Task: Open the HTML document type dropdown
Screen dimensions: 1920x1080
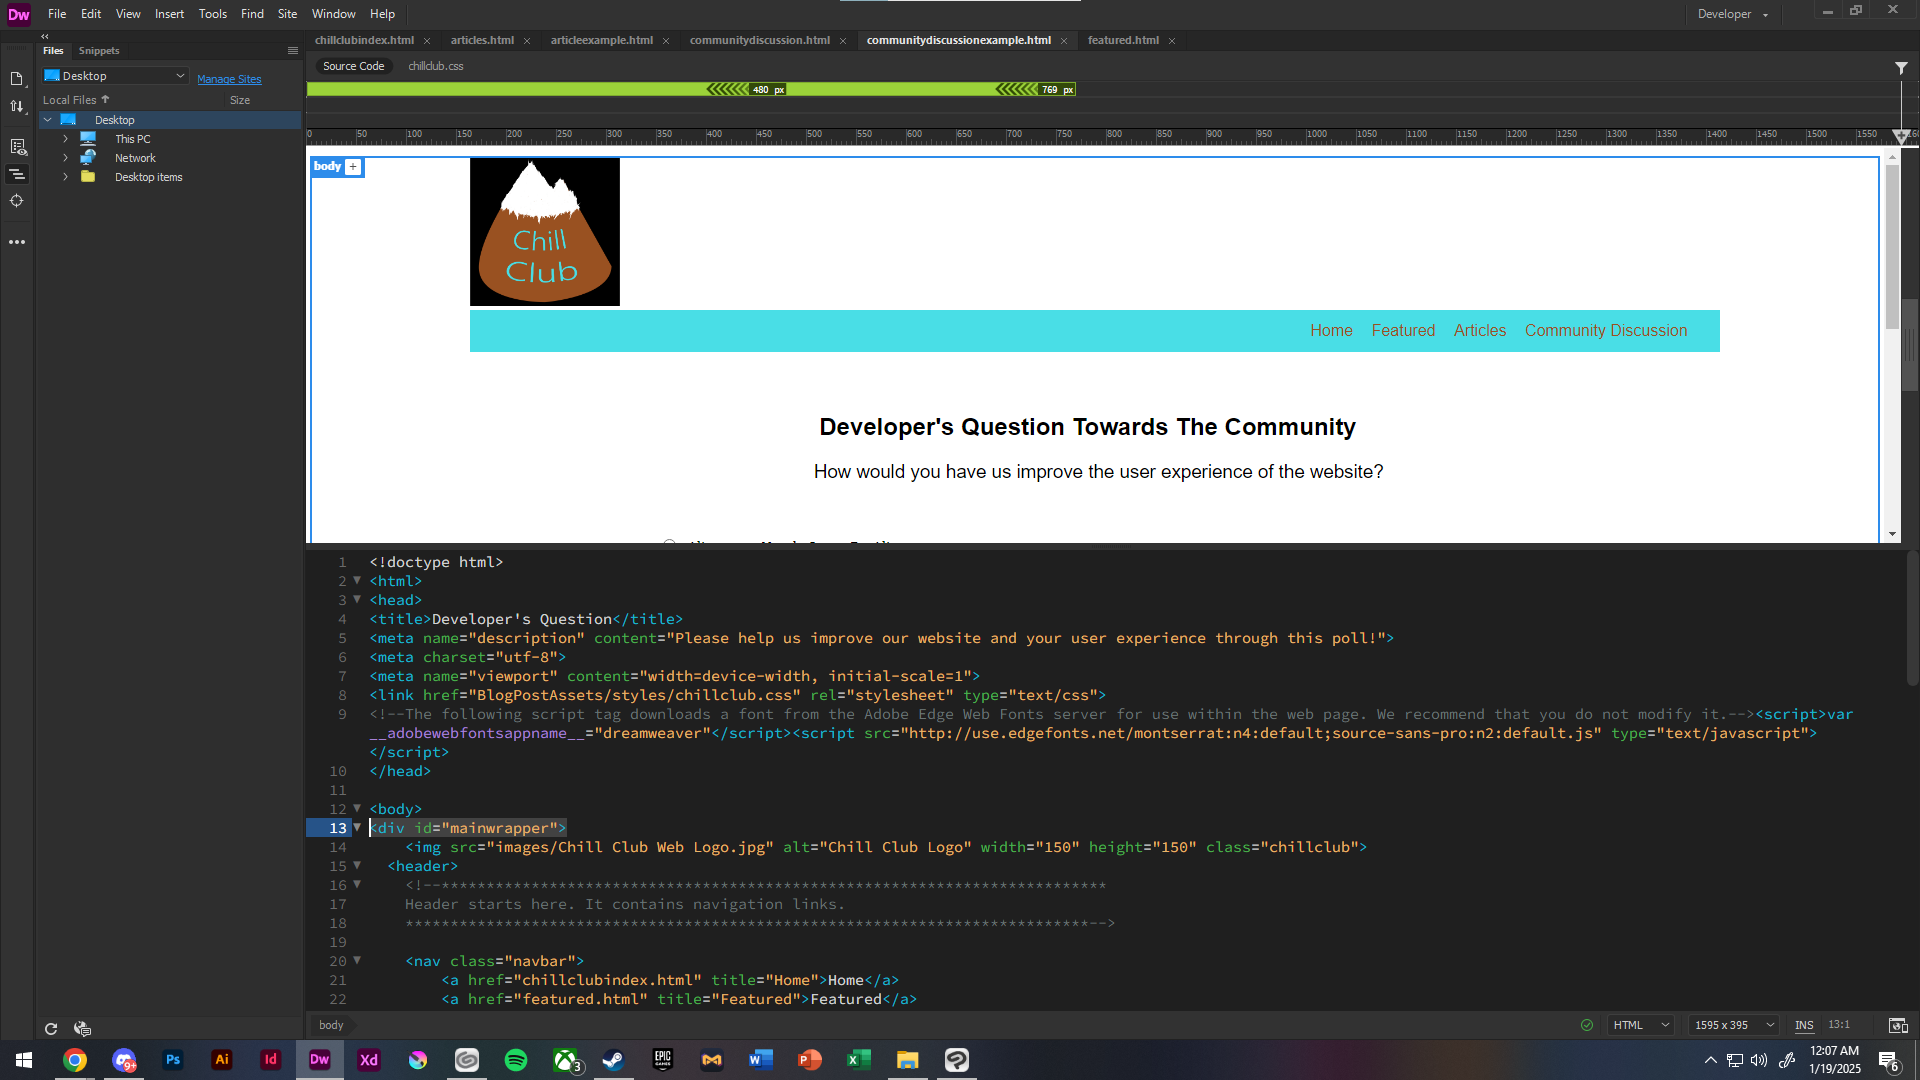Action: coord(1641,1025)
